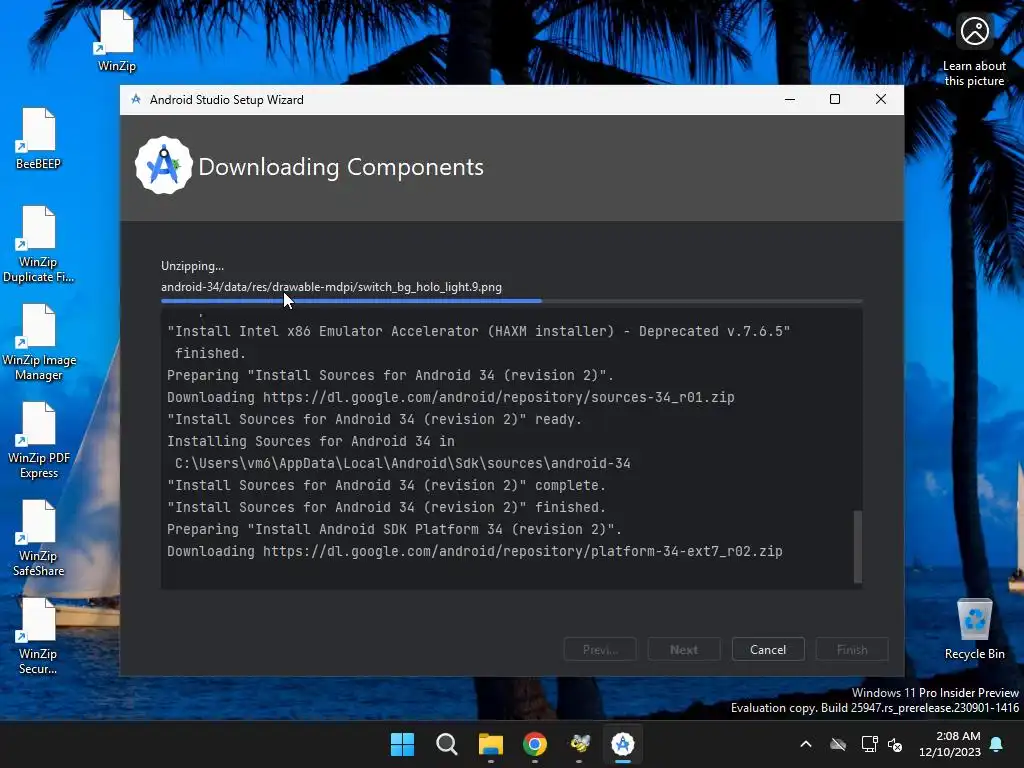Open the WinZip desktop shortcut
Viewport: 1024px width, 768px height.
pos(116,40)
